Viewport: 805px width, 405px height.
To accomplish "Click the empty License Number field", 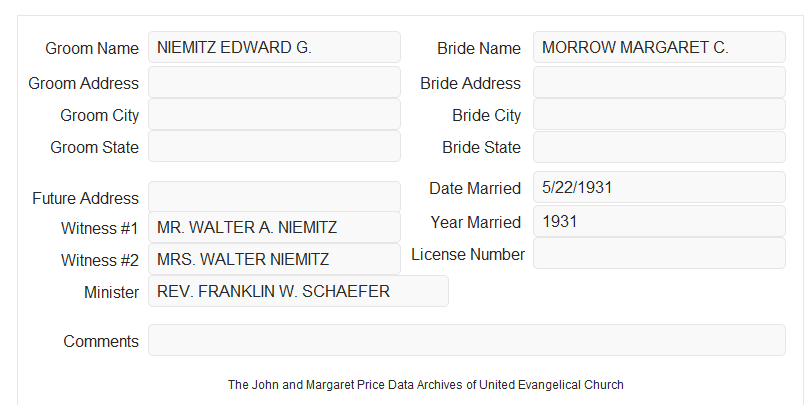I will tap(659, 253).
